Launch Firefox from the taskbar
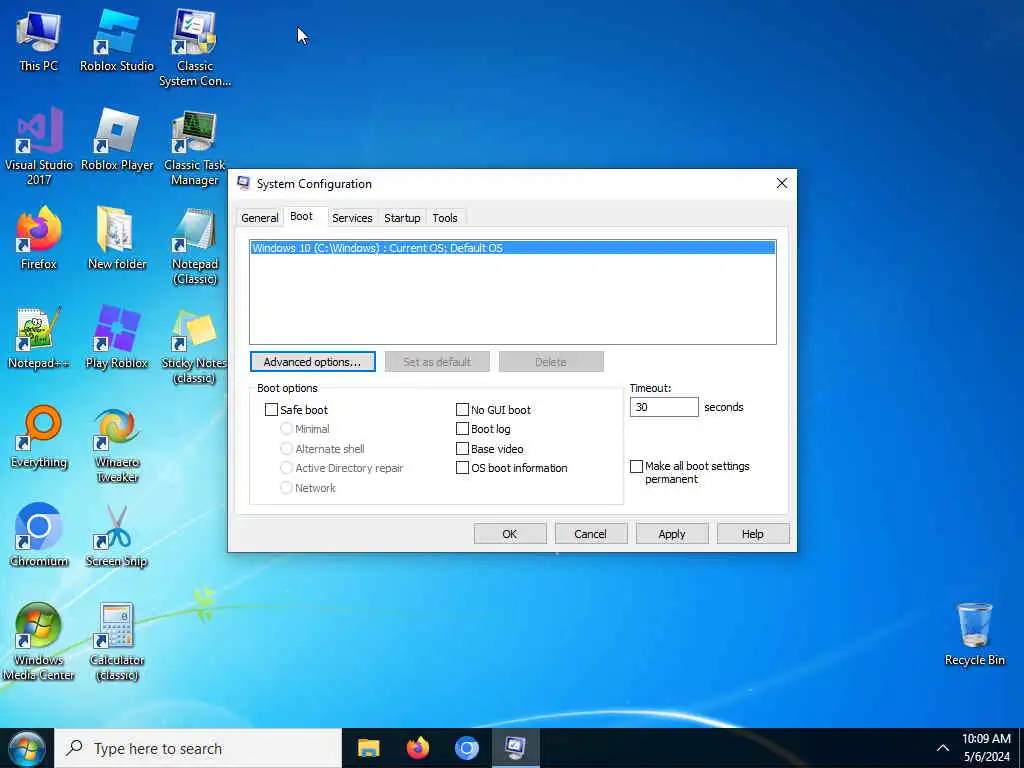1024x768 pixels. tap(418, 748)
